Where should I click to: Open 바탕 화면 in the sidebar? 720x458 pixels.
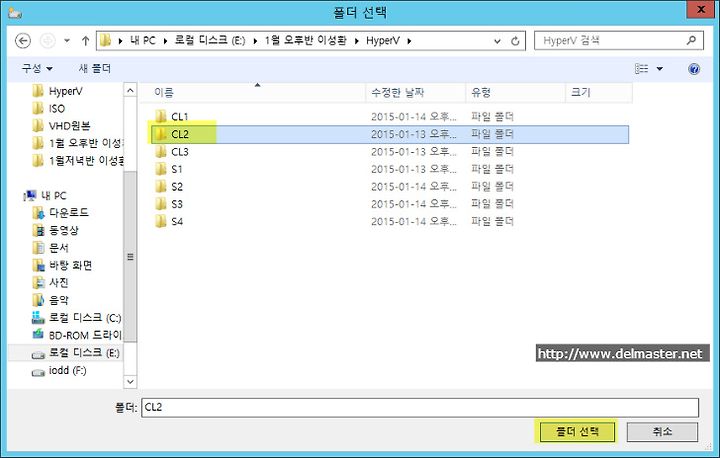(x=62, y=265)
